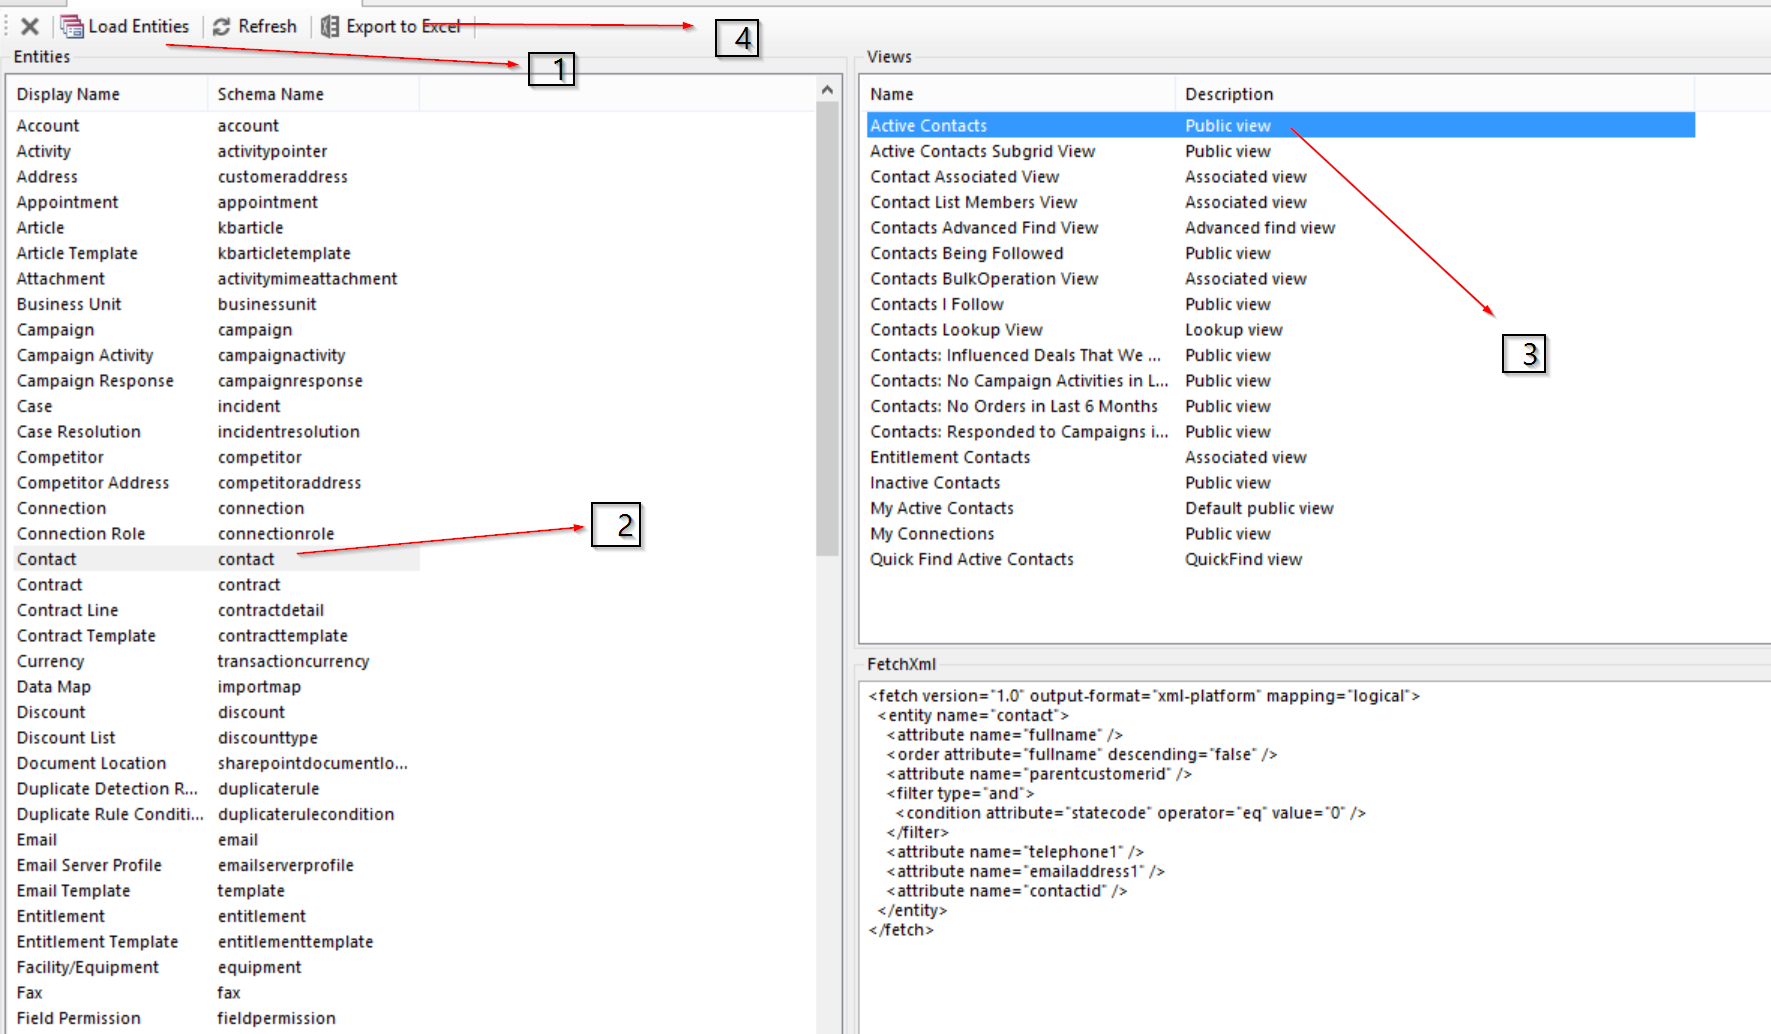Select the Email Server Profile entity

[89, 865]
